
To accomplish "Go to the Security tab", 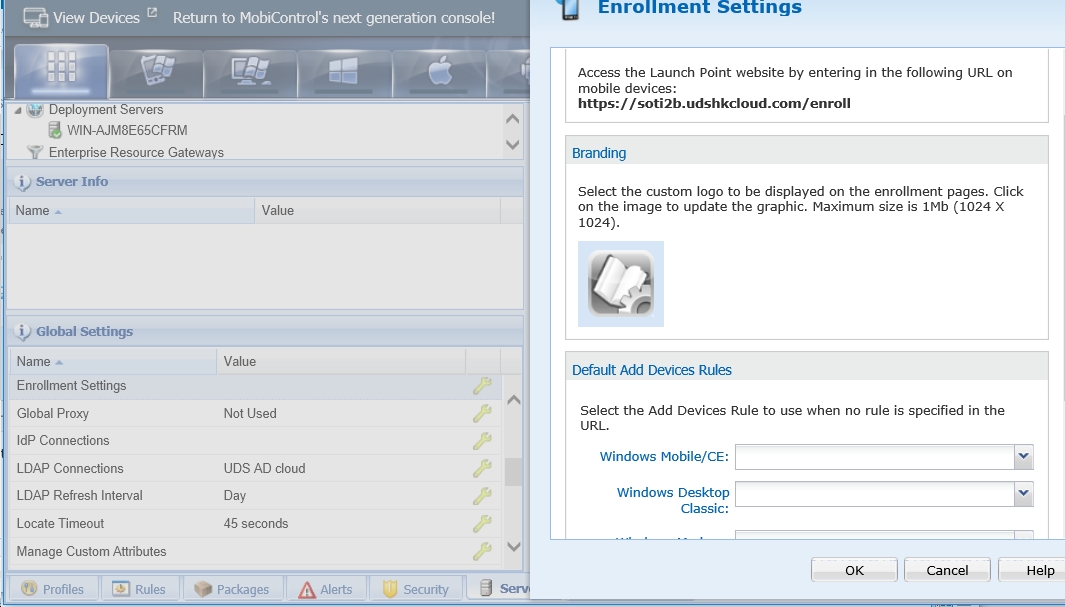I will point(416,589).
